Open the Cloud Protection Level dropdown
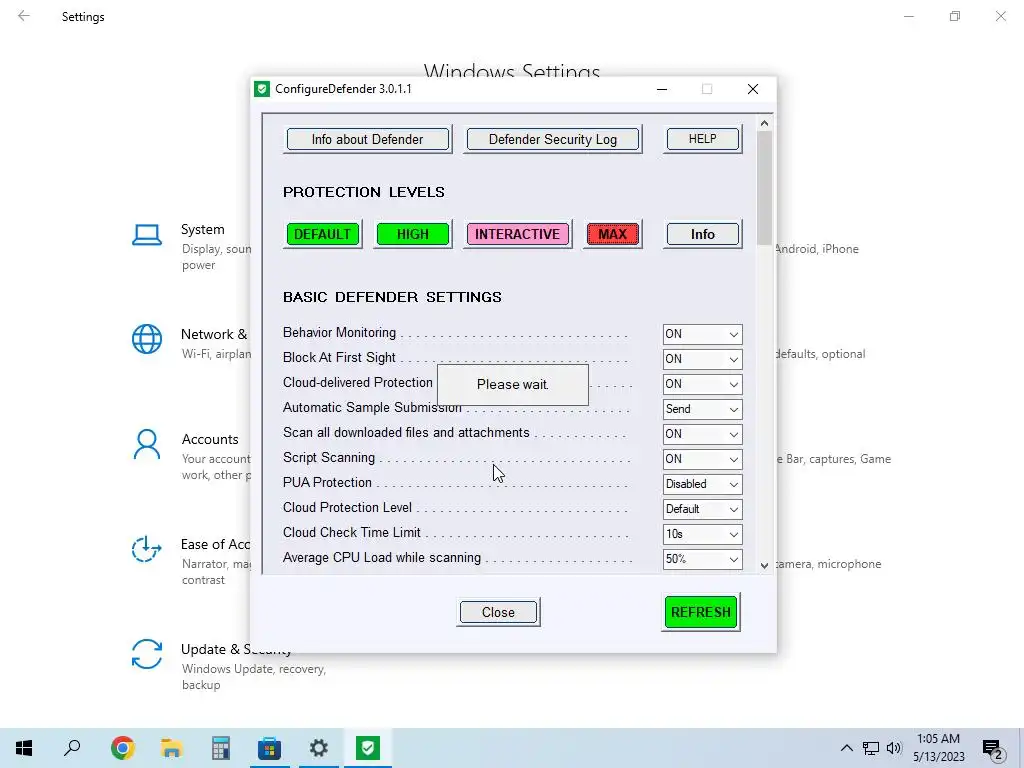This screenshot has width=1024, height=768. tap(703, 509)
